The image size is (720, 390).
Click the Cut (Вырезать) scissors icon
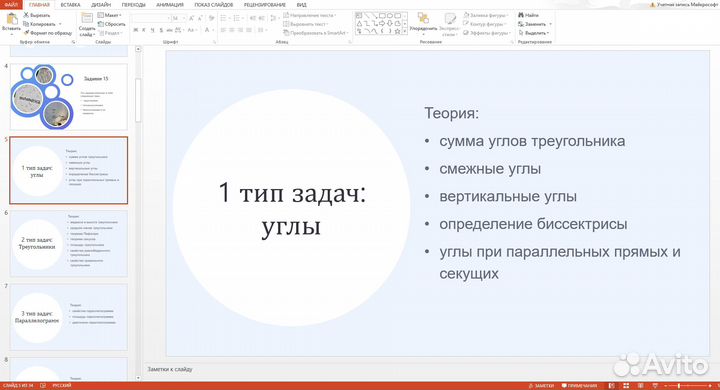coord(26,15)
